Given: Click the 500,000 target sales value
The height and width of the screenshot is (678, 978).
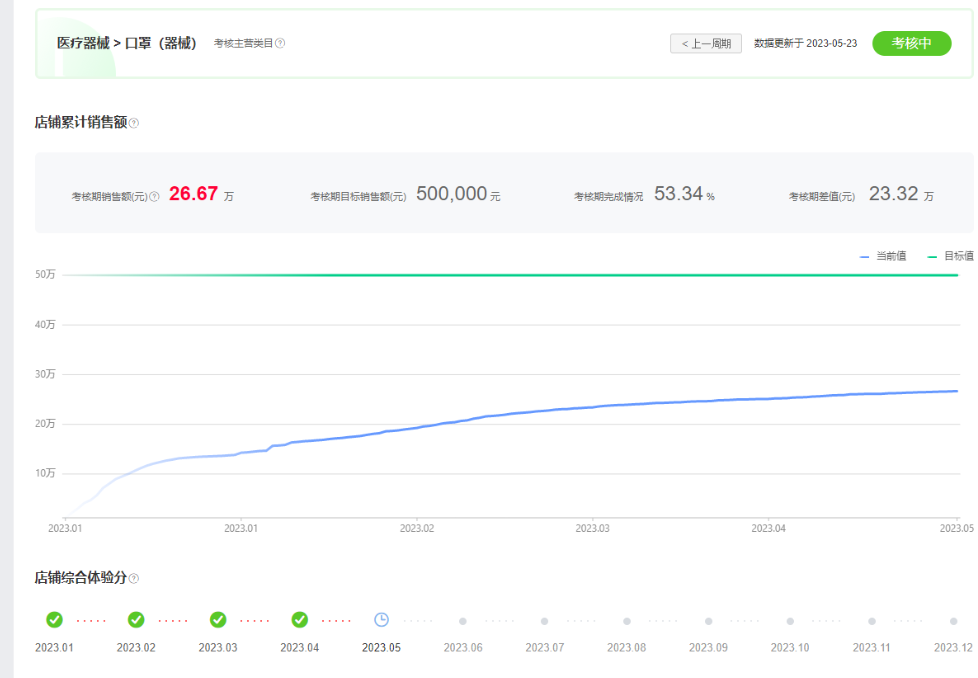Looking at the screenshot, I should click(452, 193).
